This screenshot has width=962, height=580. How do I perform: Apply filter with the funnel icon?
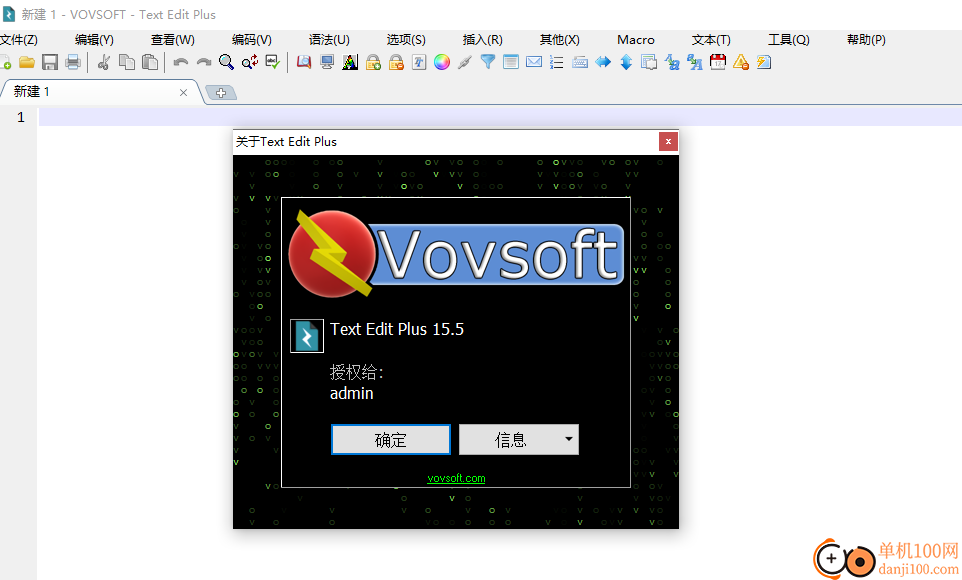click(488, 63)
